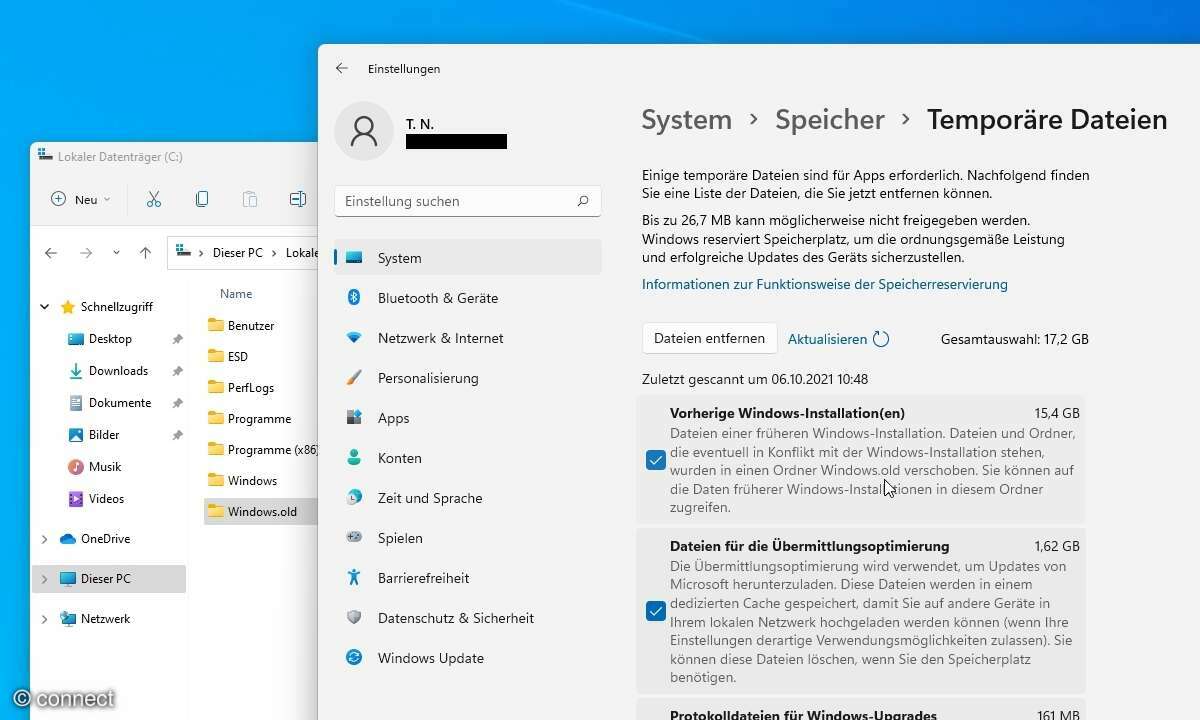The width and height of the screenshot is (1200, 720).
Task: Click Dieser PC in the Explorer address bar
Action: pos(238,253)
